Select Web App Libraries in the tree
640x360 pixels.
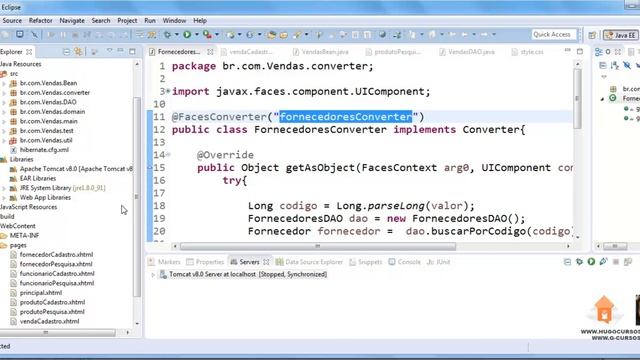(45, 198)
